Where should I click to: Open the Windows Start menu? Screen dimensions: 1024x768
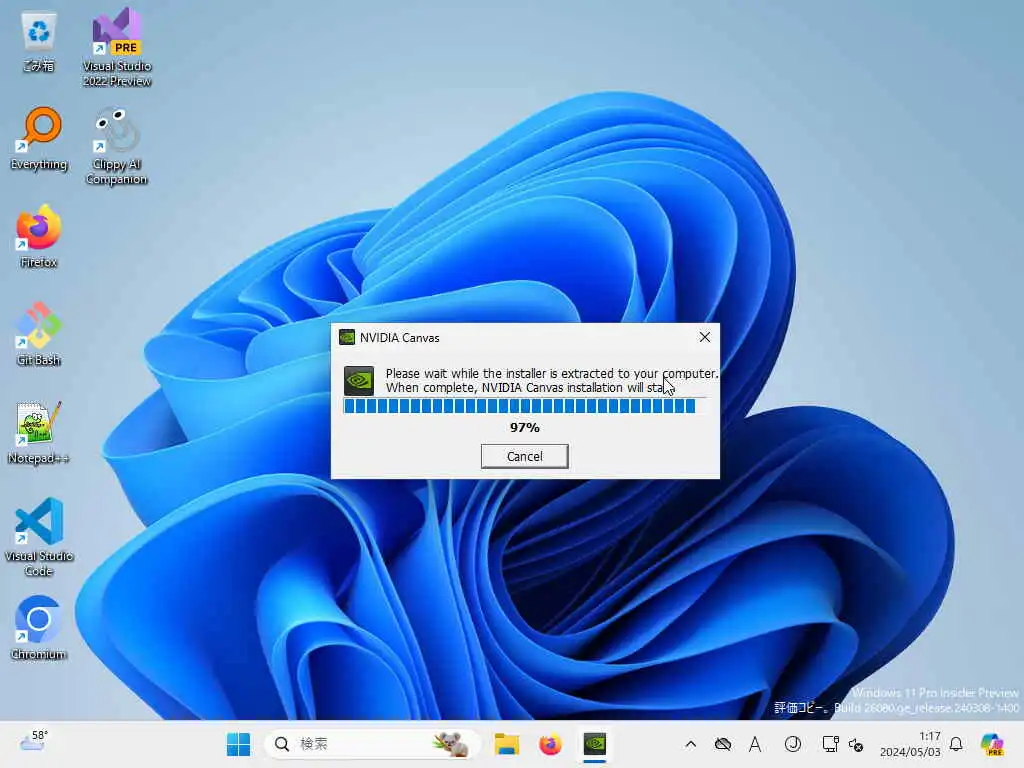pos(238,744)
